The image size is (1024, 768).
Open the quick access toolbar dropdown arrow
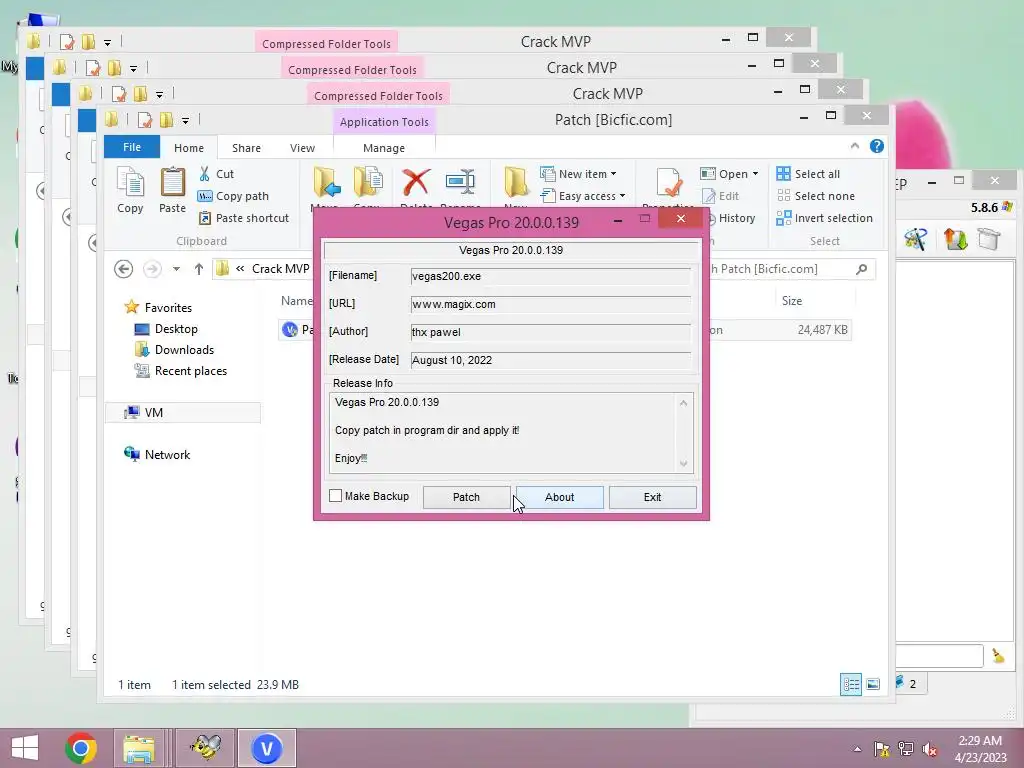click(185, 120)
